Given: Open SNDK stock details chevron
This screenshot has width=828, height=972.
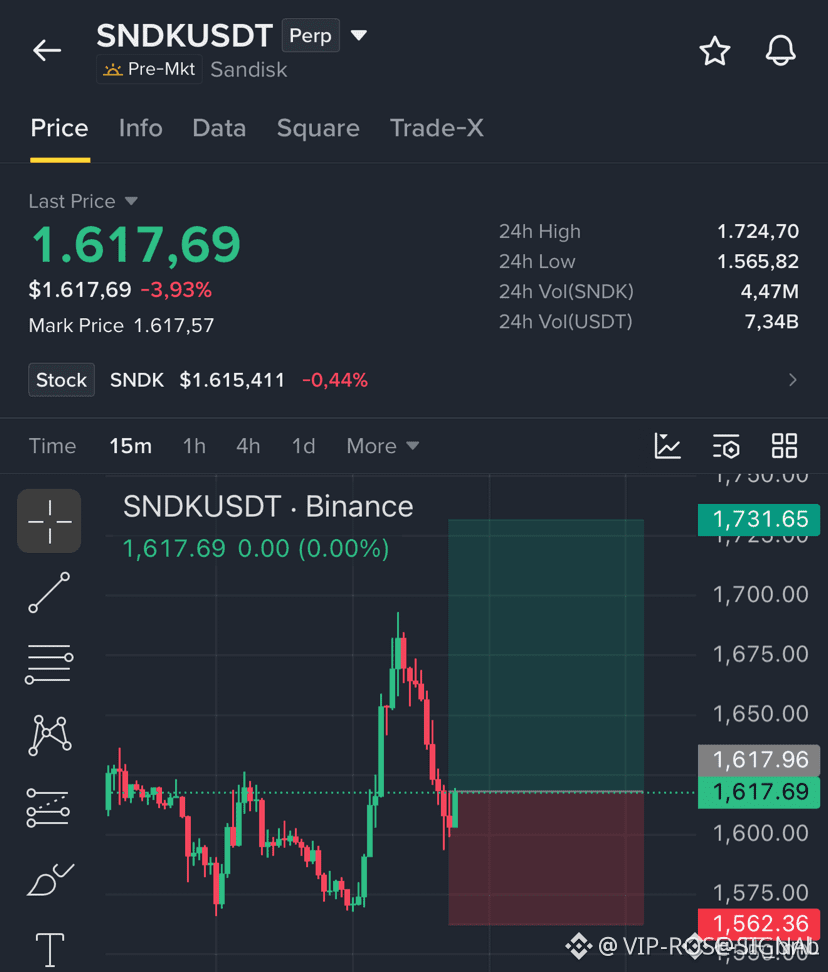Looking at the screenshot, I should pyautogui.click(x=793, y=380).
